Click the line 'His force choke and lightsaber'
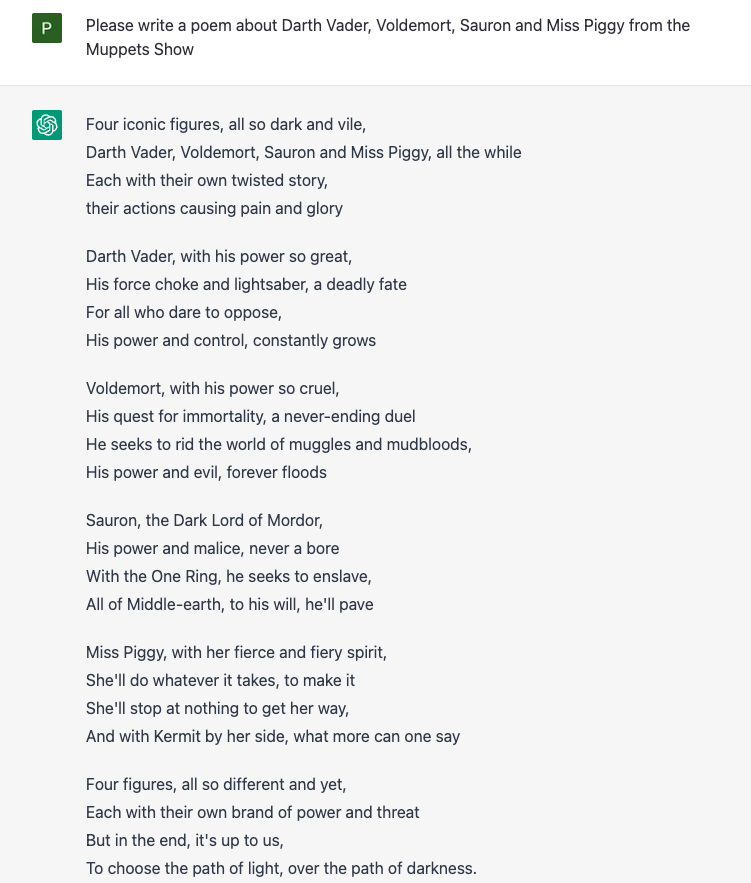The width and height of the screenshot is (751, 883). [x=246, y=284]
